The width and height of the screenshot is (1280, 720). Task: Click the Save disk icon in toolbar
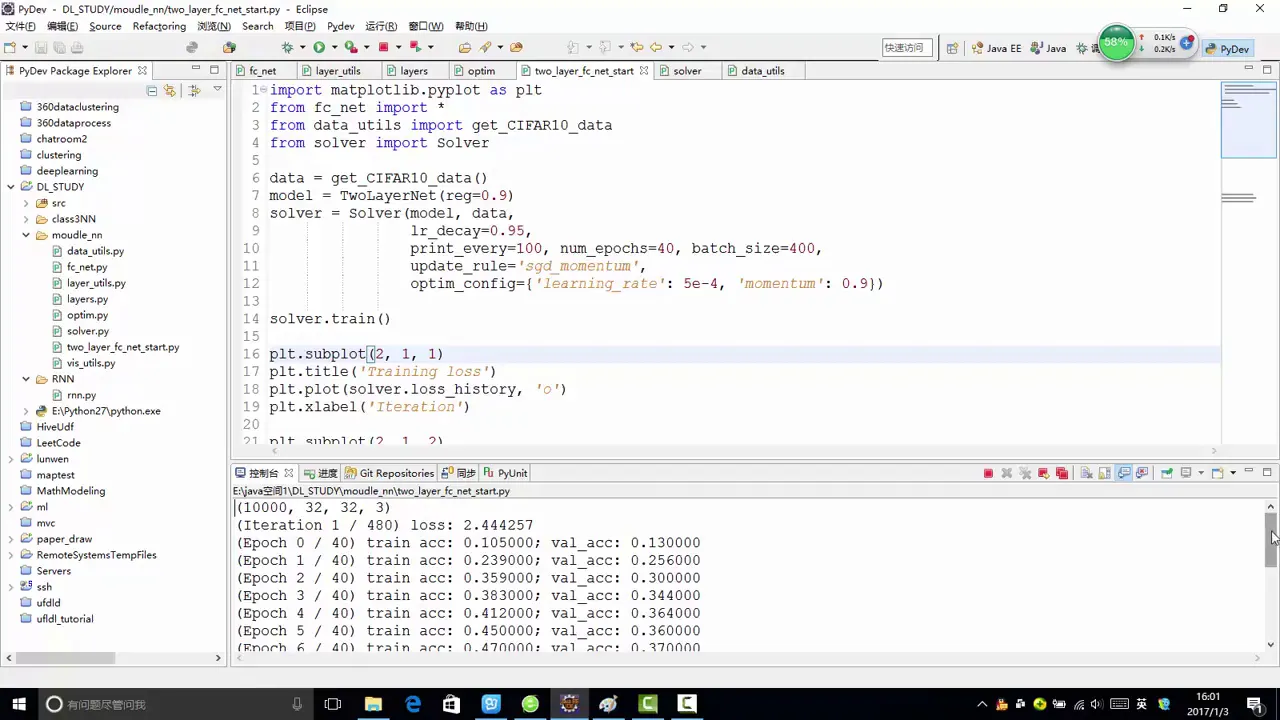41,47
